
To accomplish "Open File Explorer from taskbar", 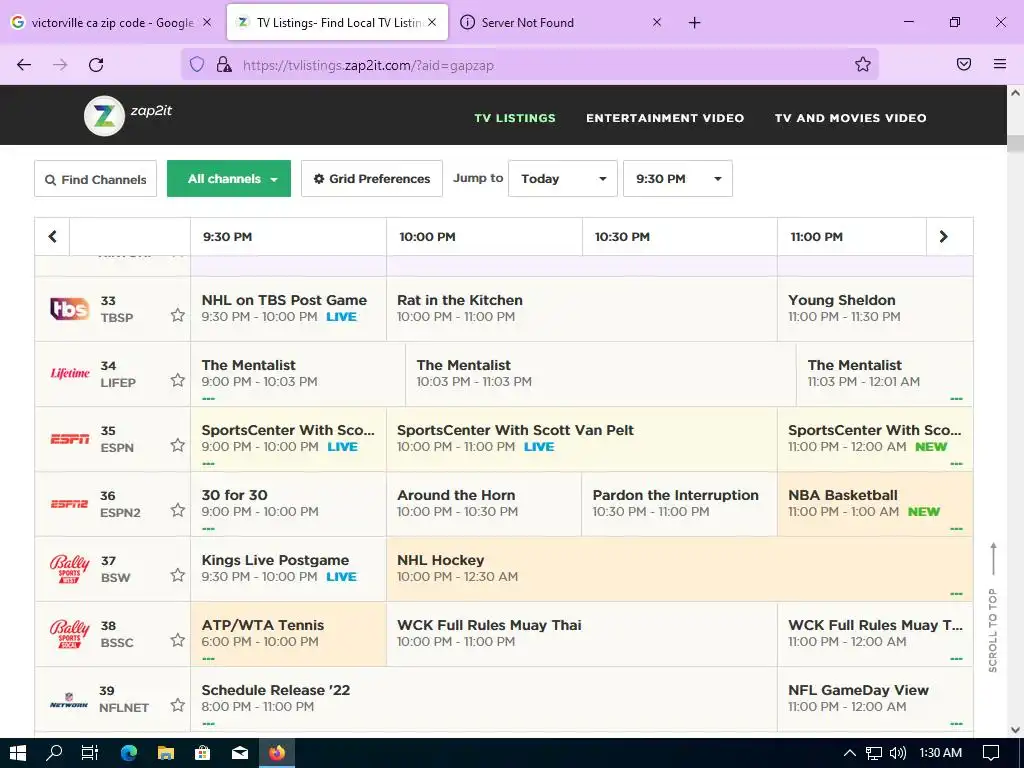I will pyautogui.click(x=166, y=753).
